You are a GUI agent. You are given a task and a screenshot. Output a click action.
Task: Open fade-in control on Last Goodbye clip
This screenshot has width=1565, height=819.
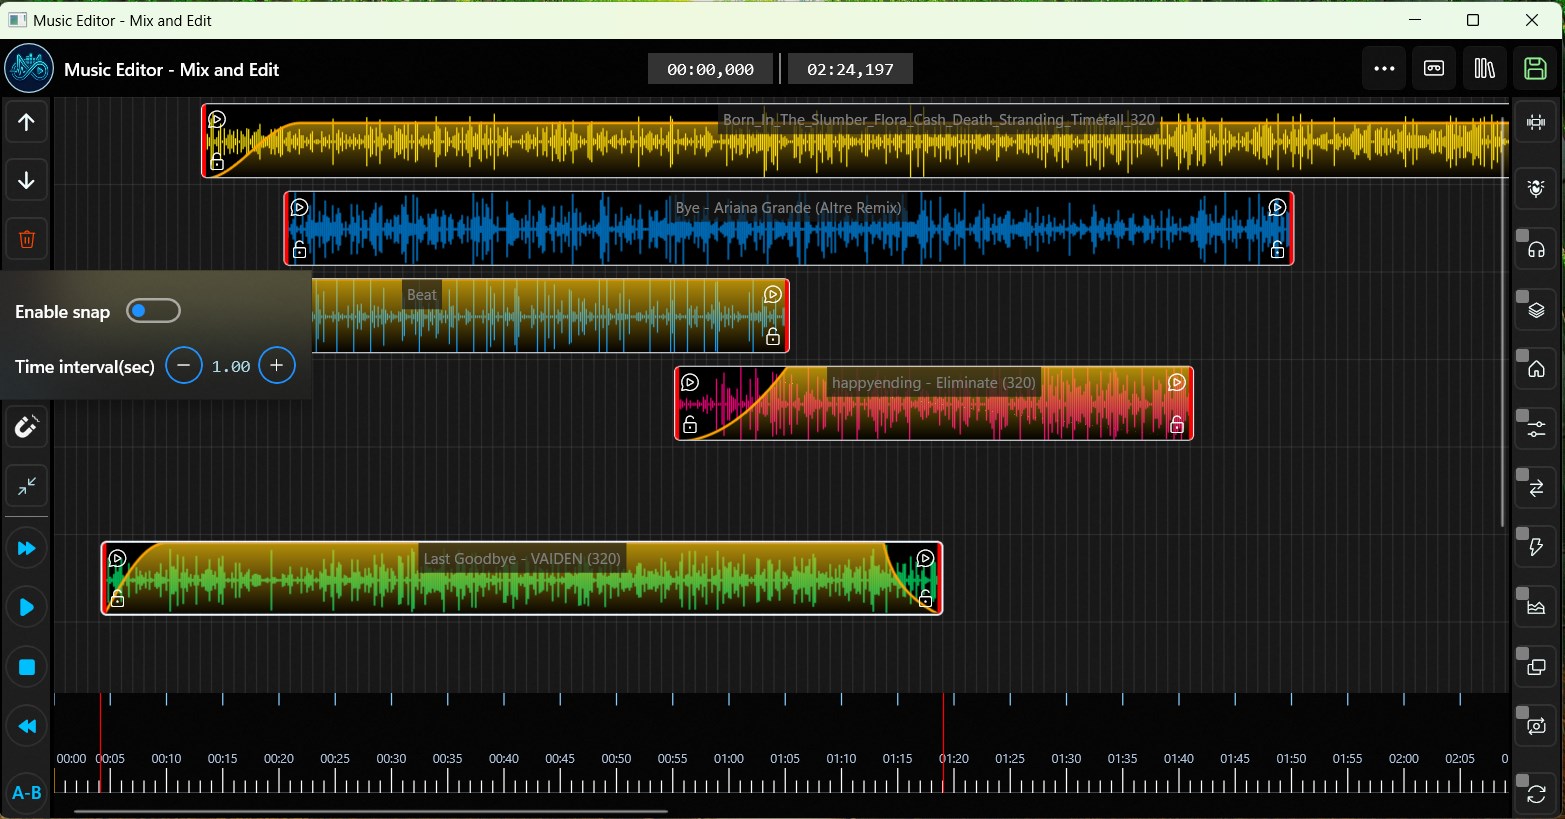(117, 558)
